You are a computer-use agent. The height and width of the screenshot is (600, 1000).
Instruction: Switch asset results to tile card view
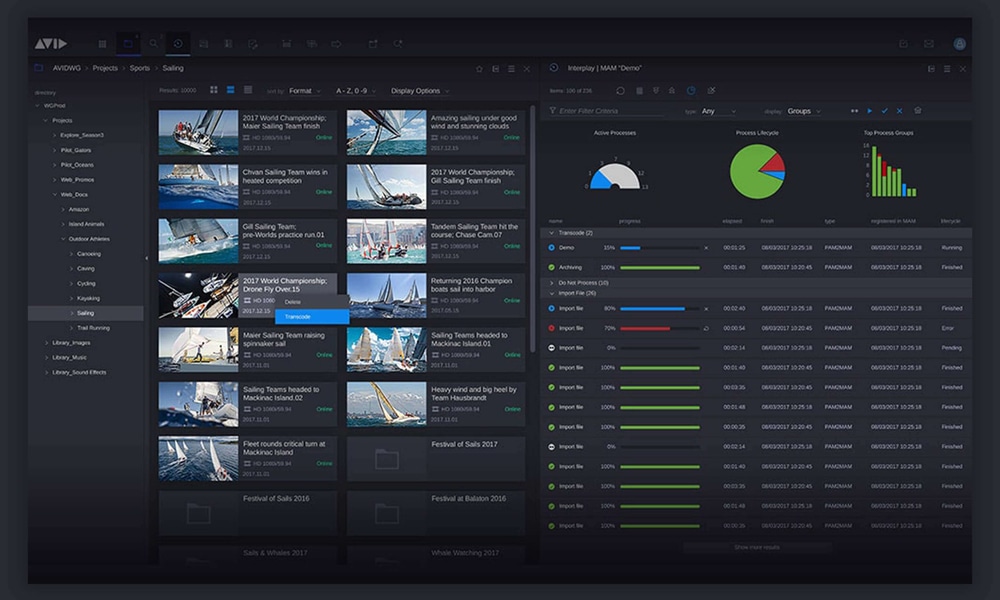[x=230, y=90]
